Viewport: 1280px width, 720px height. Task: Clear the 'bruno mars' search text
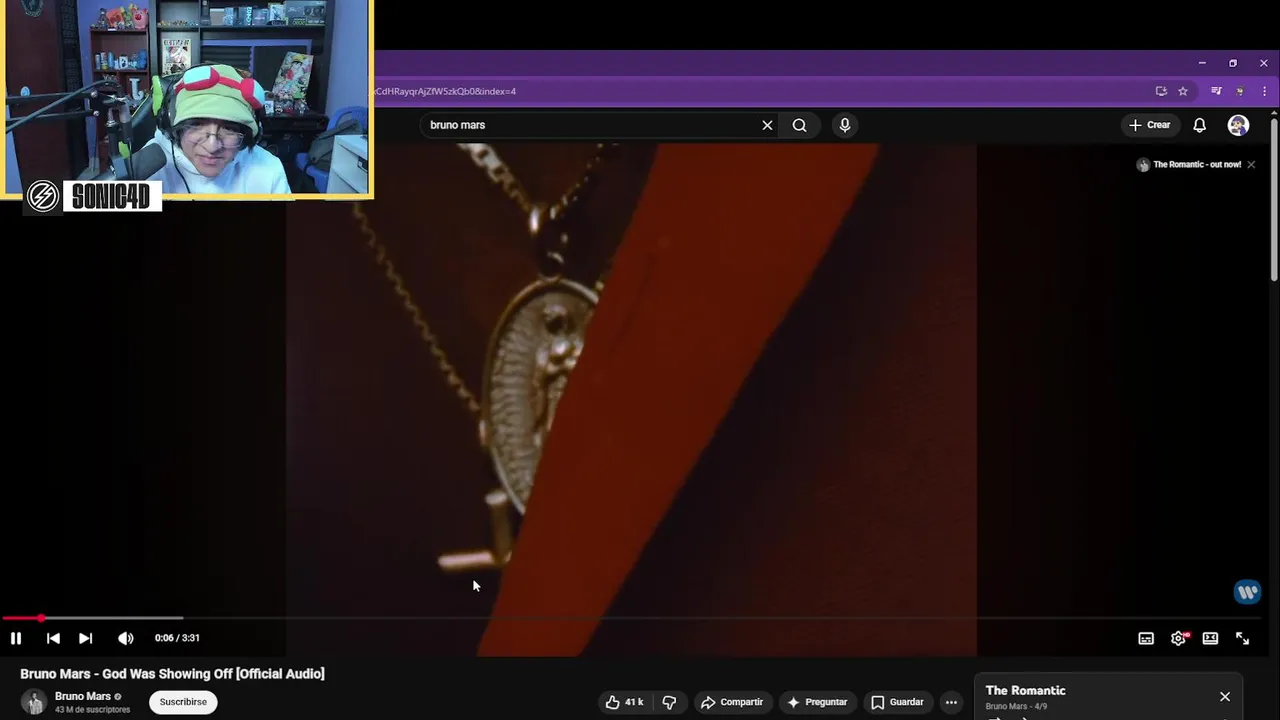click(x=767, y=125)
